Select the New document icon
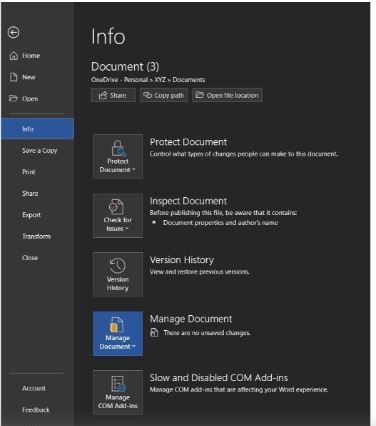The image size is (376, 426). click(14, 77)
